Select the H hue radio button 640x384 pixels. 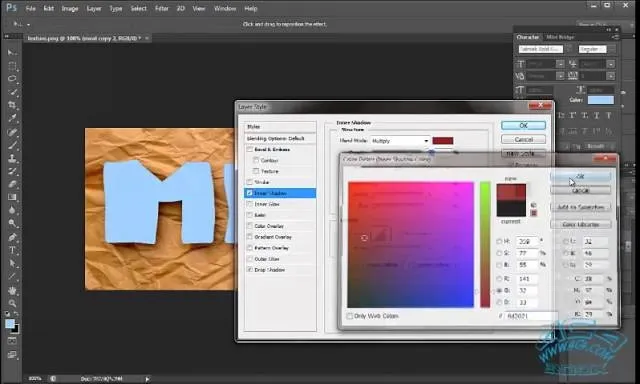click(499, 242)
